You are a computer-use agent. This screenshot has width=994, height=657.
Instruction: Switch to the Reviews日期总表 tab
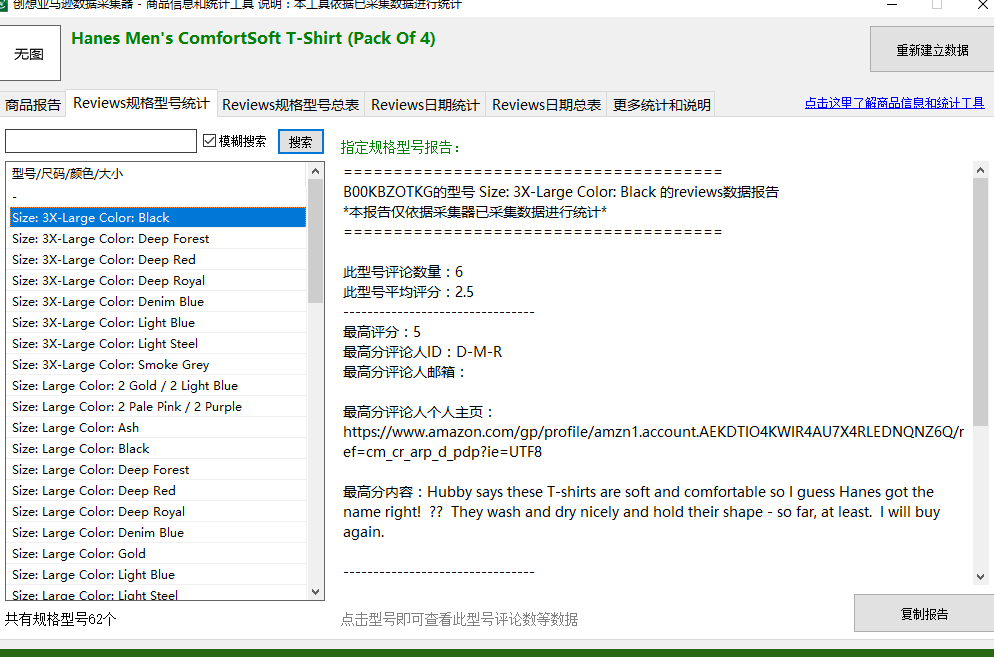pos(546,105)
